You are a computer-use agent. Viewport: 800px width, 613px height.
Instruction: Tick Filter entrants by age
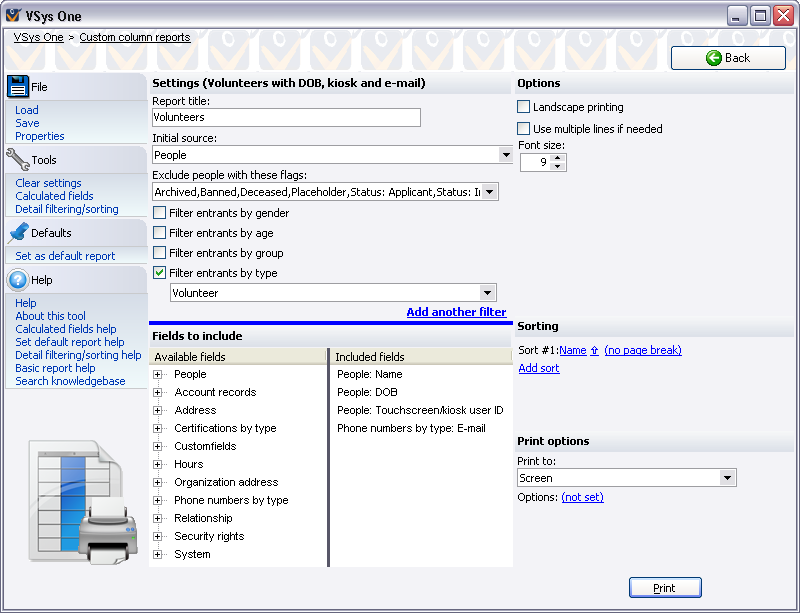(160, 233)
